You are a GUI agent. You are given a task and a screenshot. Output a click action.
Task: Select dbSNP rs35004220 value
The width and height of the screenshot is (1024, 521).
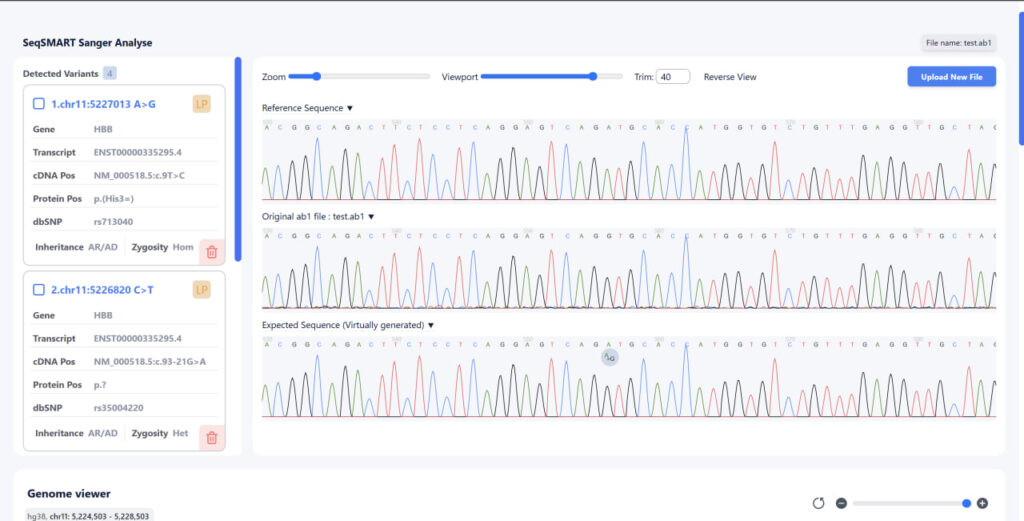118,407
